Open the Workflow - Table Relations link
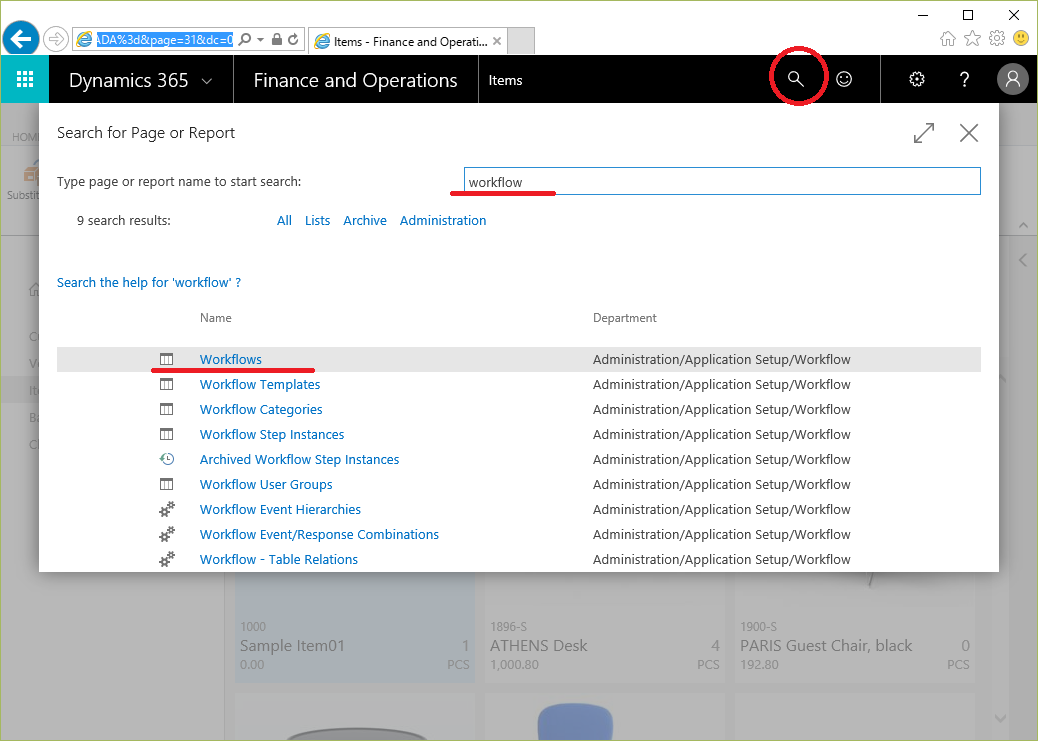 point(279,560)
